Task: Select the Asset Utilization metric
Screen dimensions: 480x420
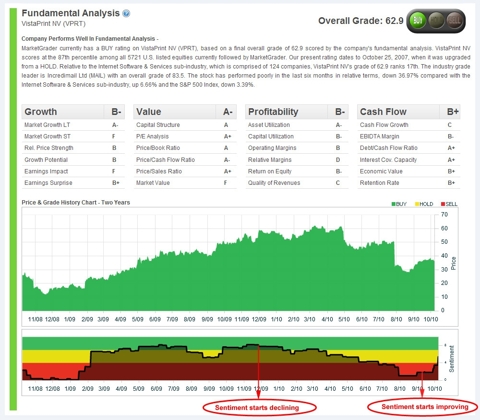Action: click(297, 125)
